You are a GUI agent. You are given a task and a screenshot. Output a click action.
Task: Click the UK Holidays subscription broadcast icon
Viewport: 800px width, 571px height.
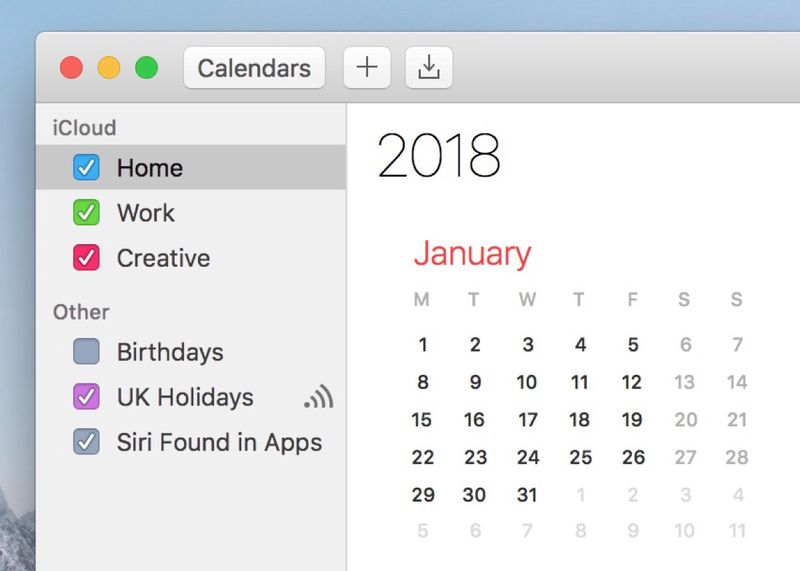(319, 397)
